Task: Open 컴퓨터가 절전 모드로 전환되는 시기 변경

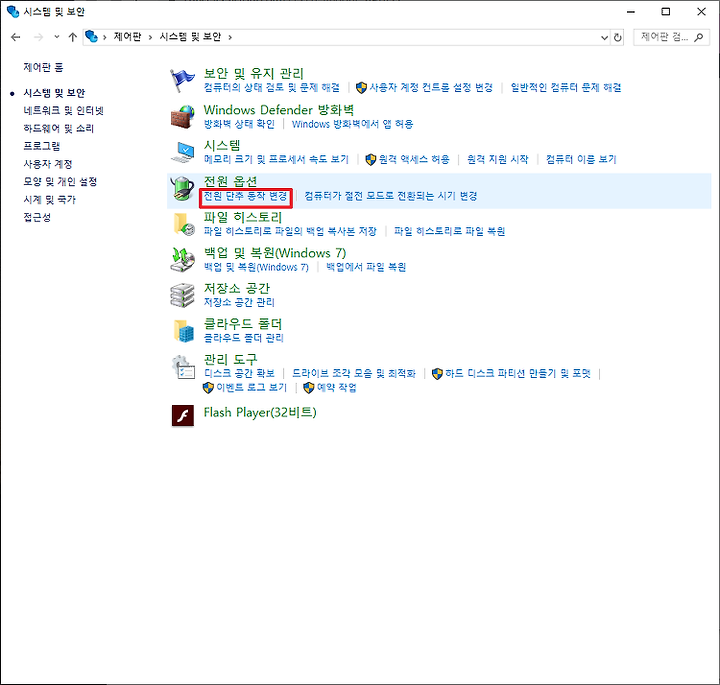Action: tap(390, 196)
